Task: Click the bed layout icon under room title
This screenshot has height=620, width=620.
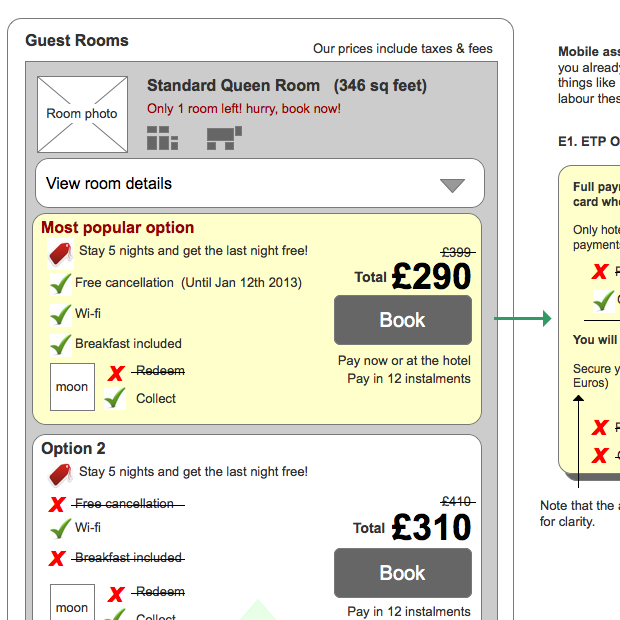Action: [162, 138]
